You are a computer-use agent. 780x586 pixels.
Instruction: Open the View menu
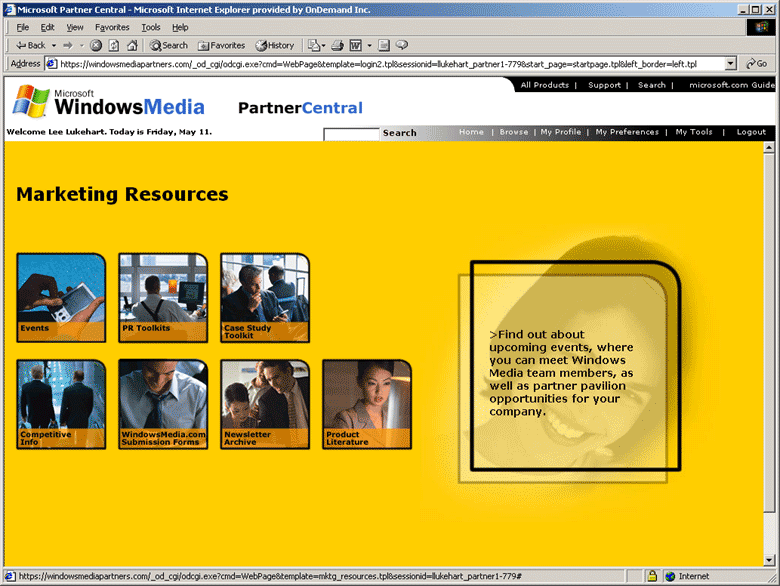pos(75,27)
